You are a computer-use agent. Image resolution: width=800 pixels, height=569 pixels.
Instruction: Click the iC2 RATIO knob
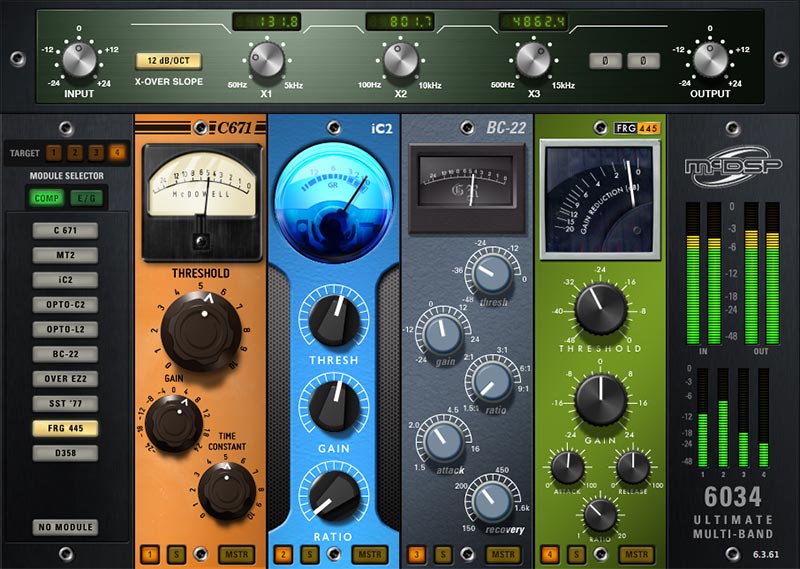334,496
